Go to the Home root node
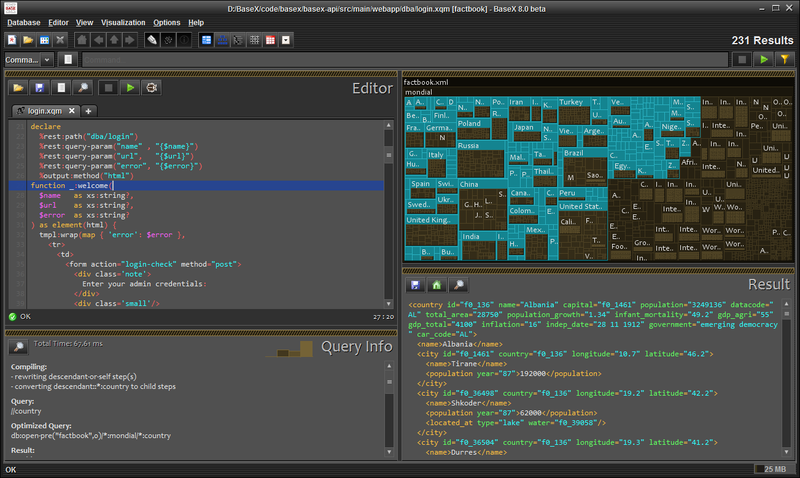 click(x=82, y=40)
